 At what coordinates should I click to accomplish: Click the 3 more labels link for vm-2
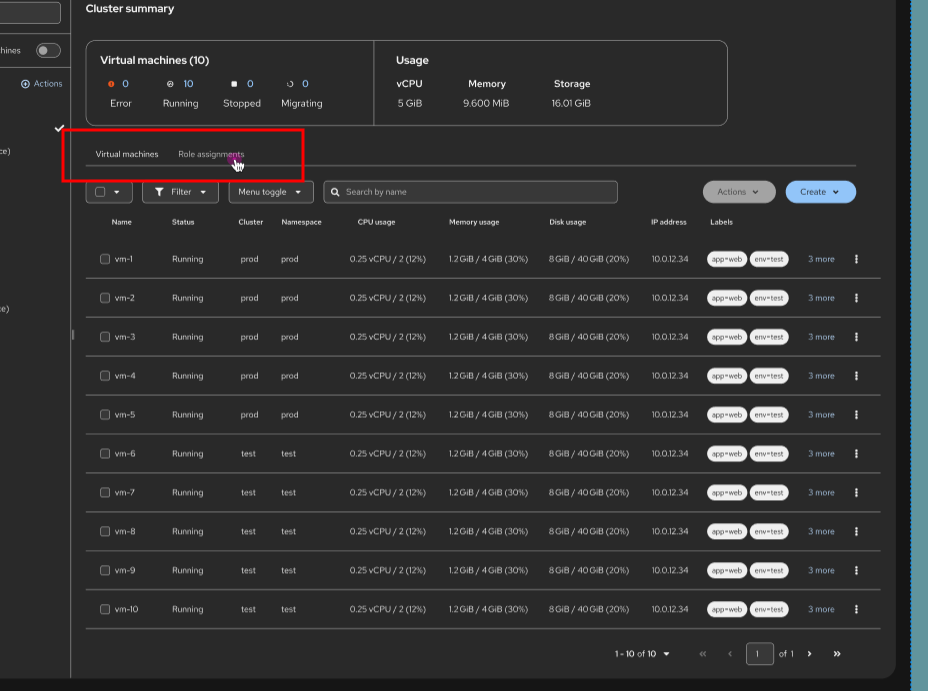pos(821,298)
